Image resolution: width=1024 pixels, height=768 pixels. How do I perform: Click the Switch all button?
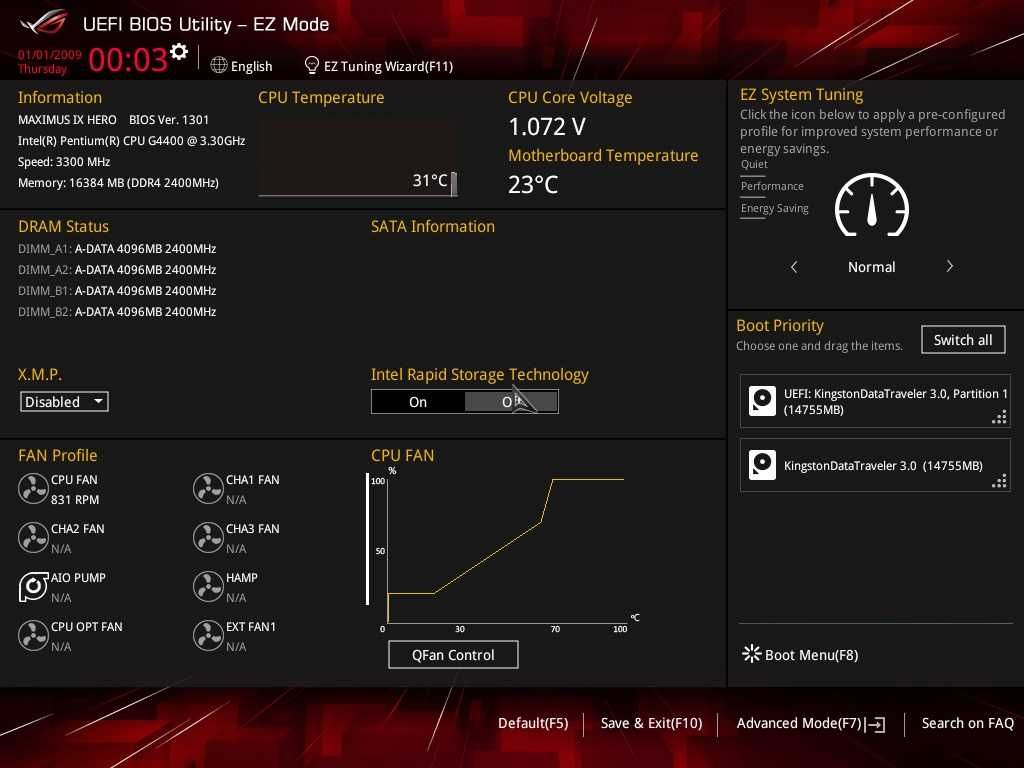[963, 340]
